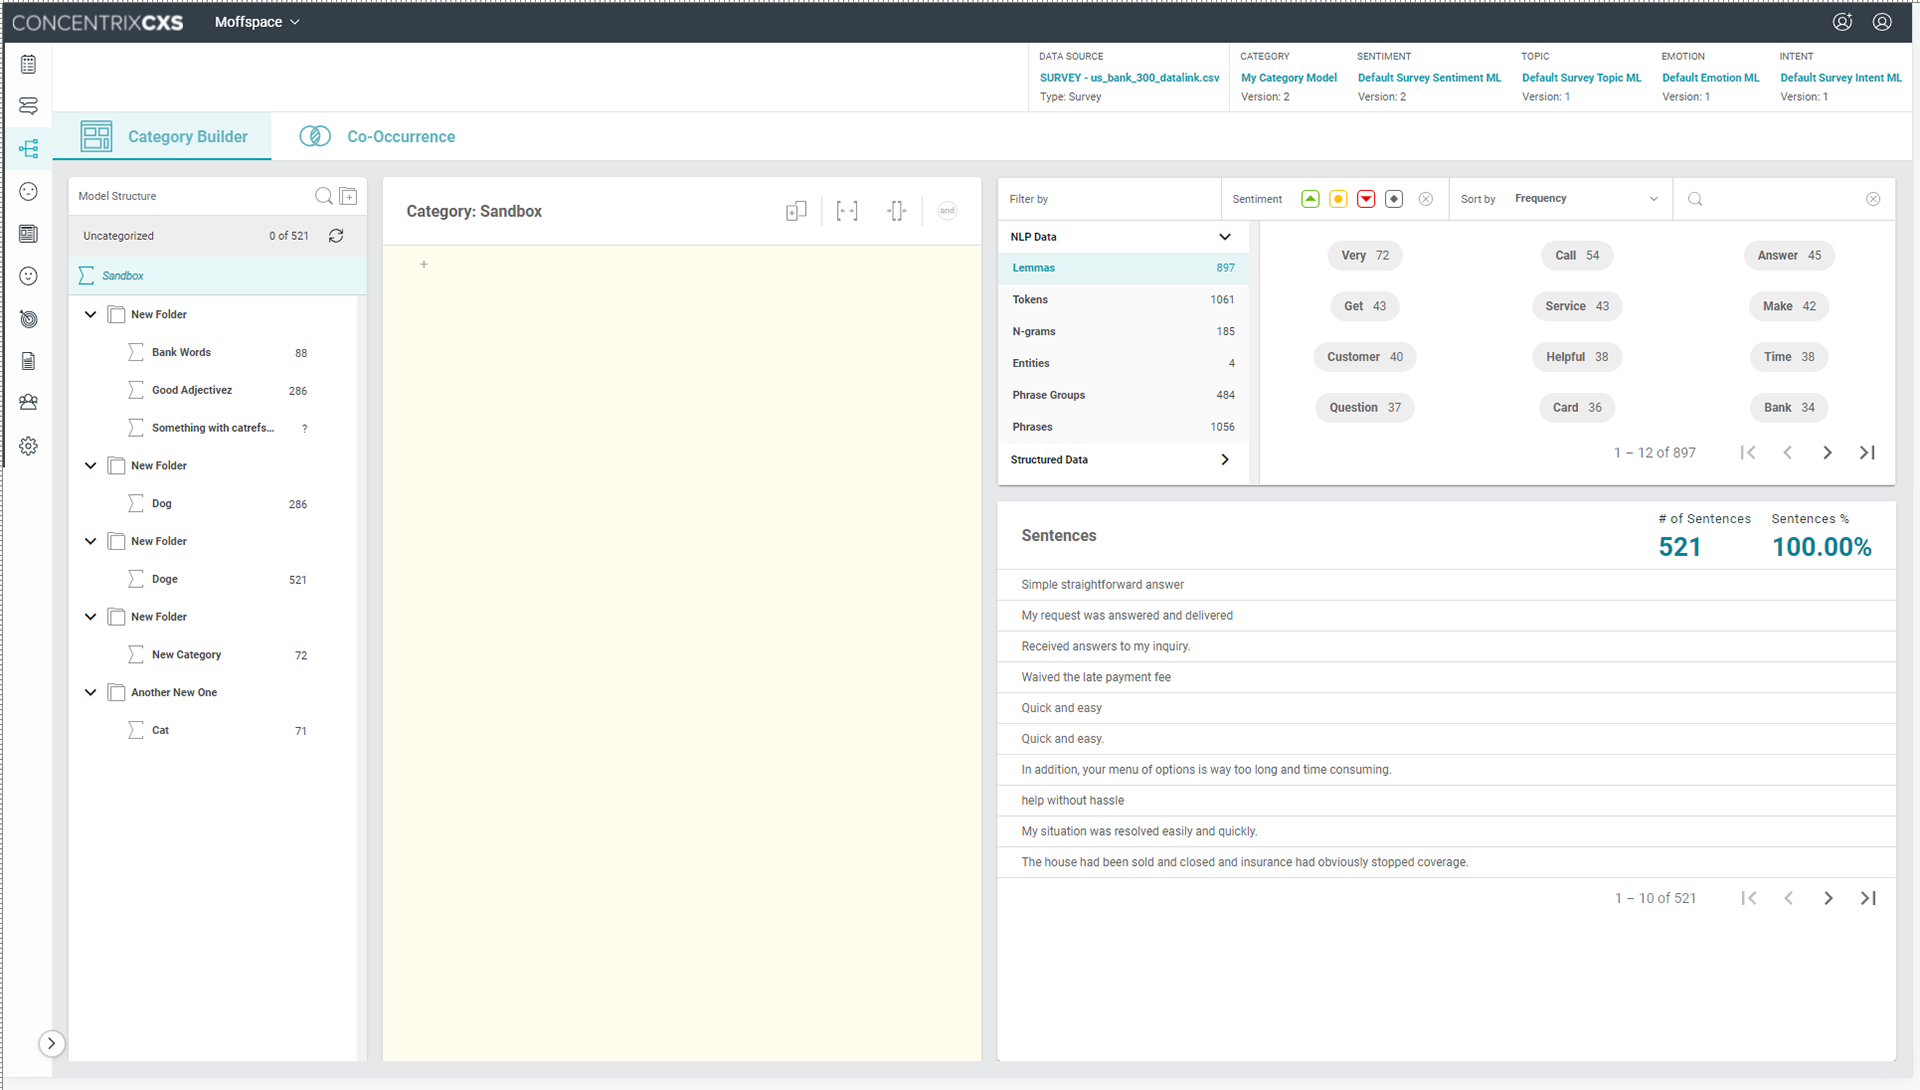1920x1090 pixels.
Task: Click the Customer 40 lemma chip
Action: 1364,357
